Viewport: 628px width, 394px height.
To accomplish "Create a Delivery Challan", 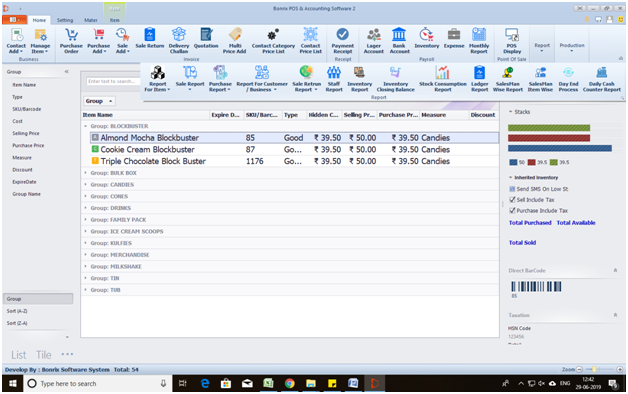I will click(x=179, y=40).
